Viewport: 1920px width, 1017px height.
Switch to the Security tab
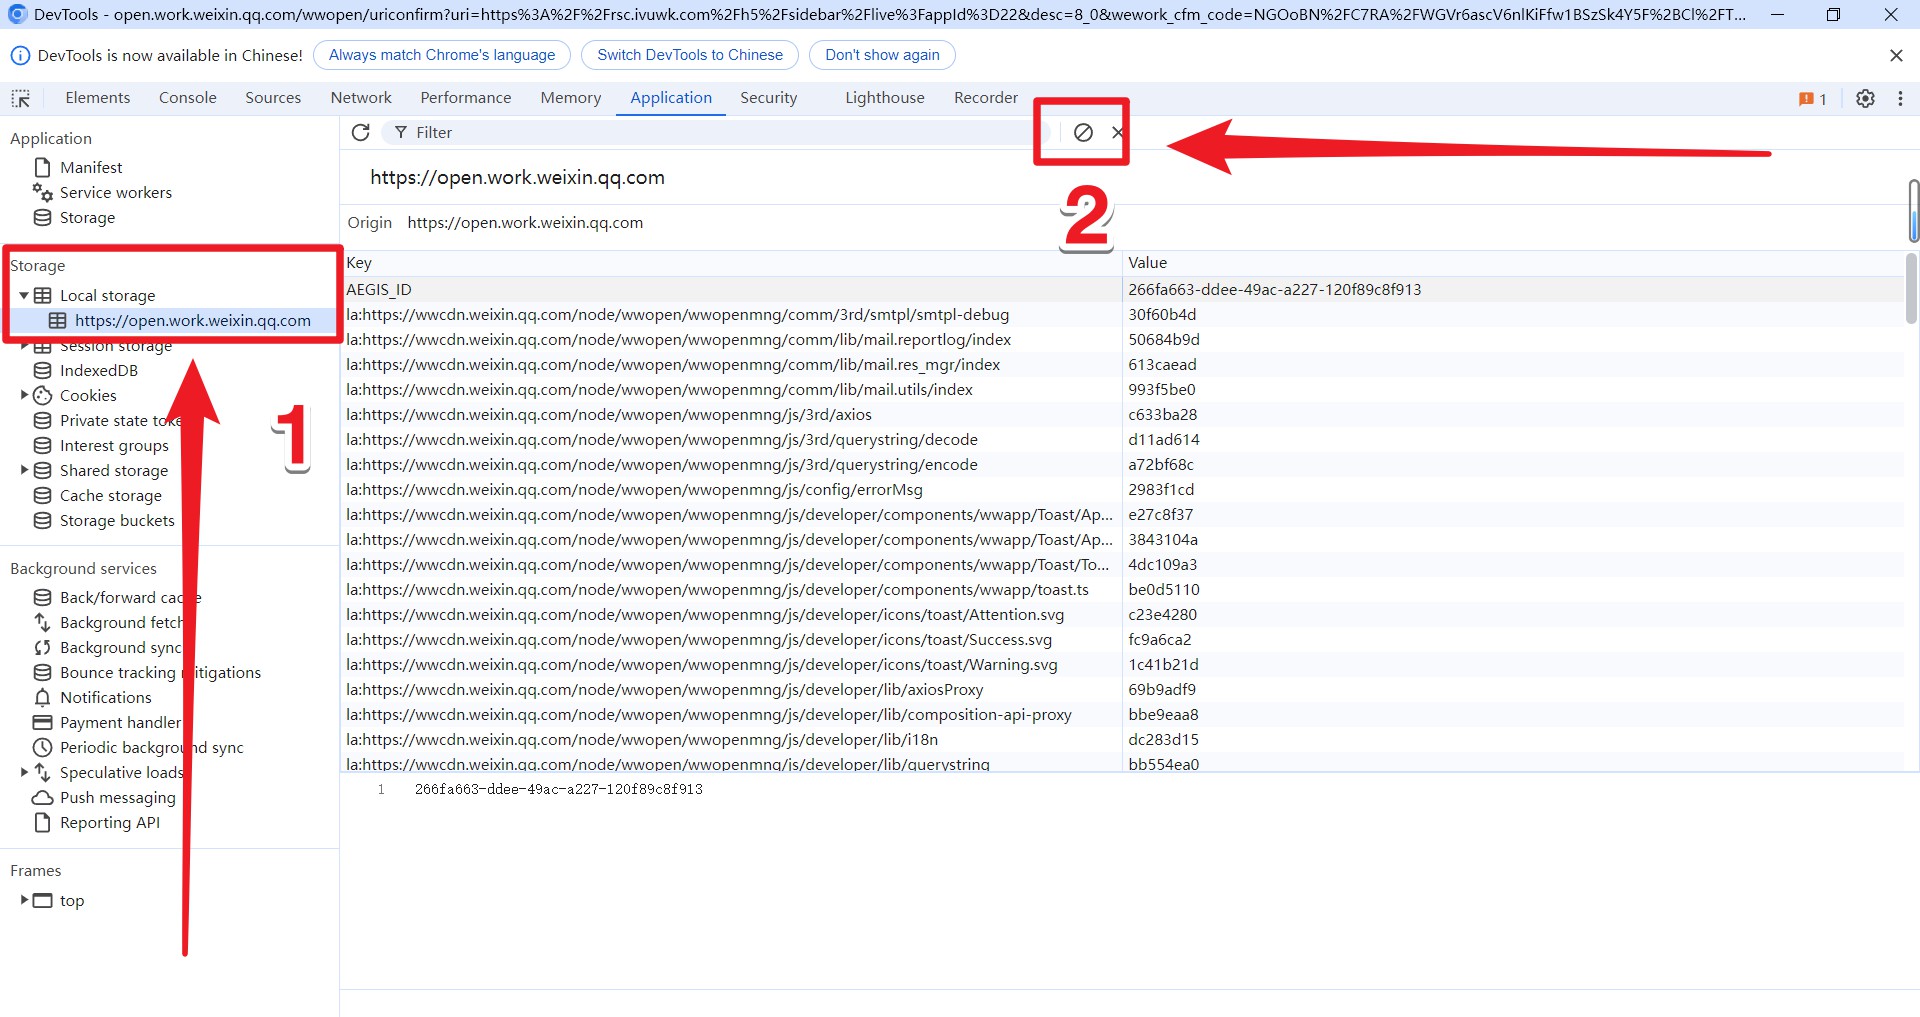pyautogui.click(x=769, y=98)
